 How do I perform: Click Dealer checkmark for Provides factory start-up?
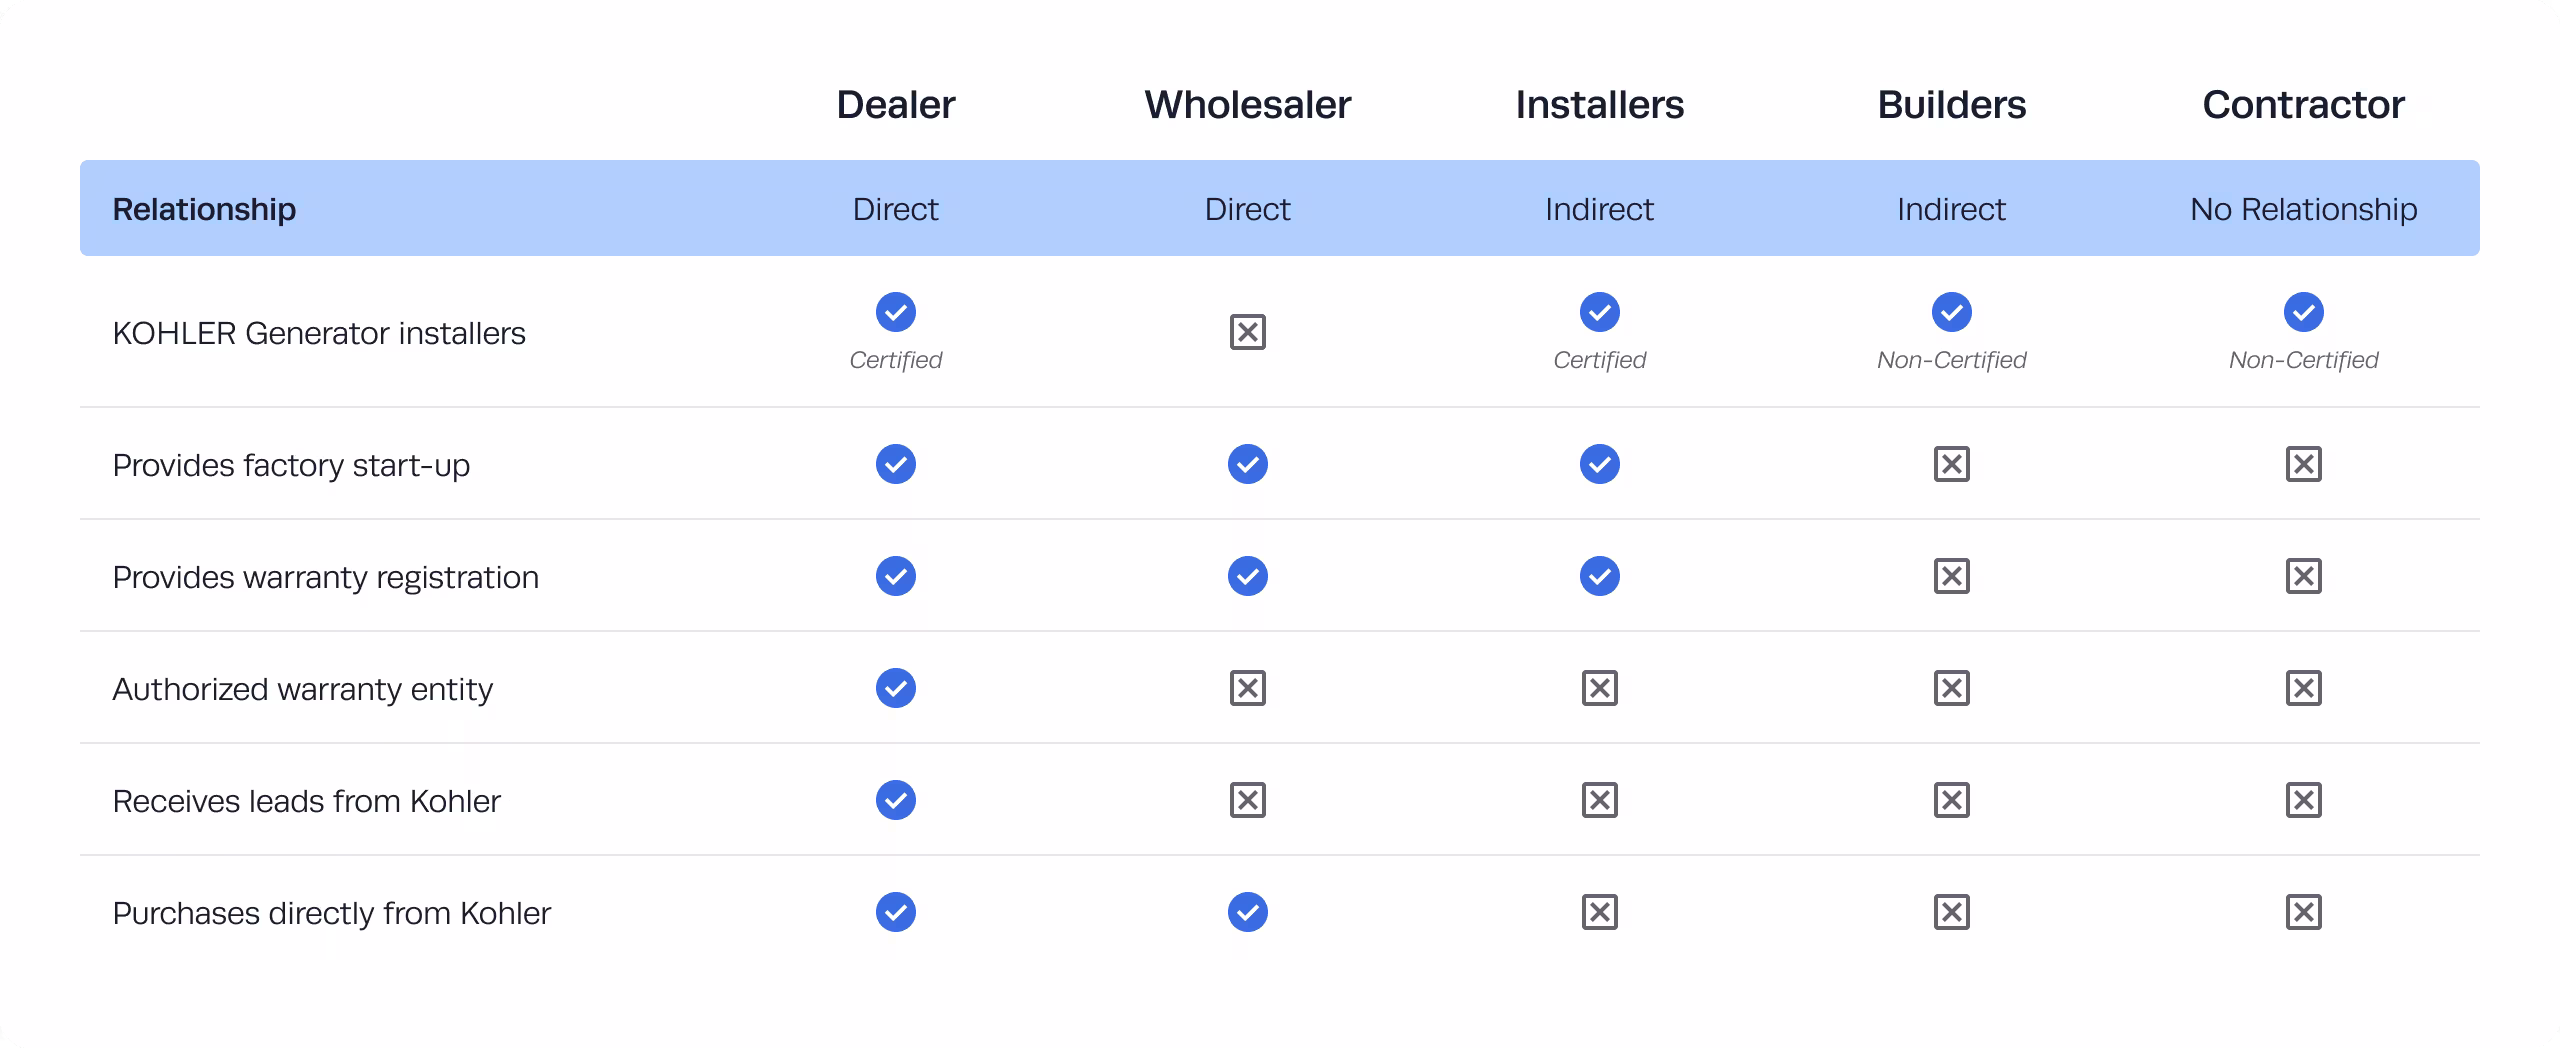[896, 464]
